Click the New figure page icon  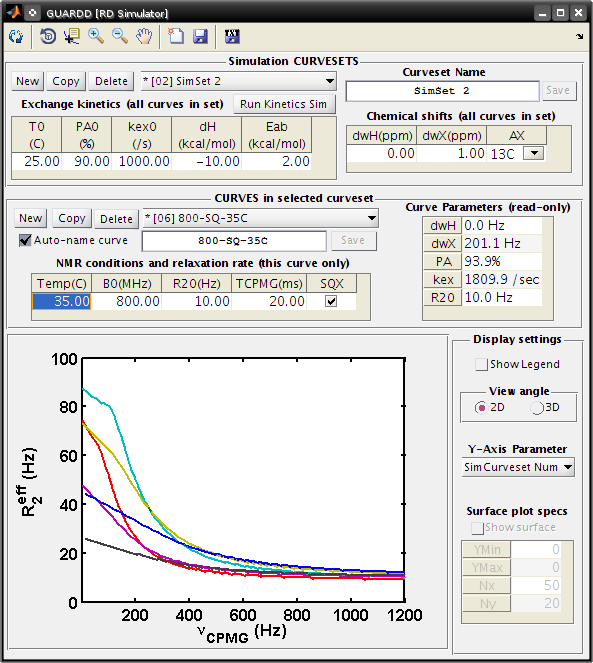(x=176, y=36)
